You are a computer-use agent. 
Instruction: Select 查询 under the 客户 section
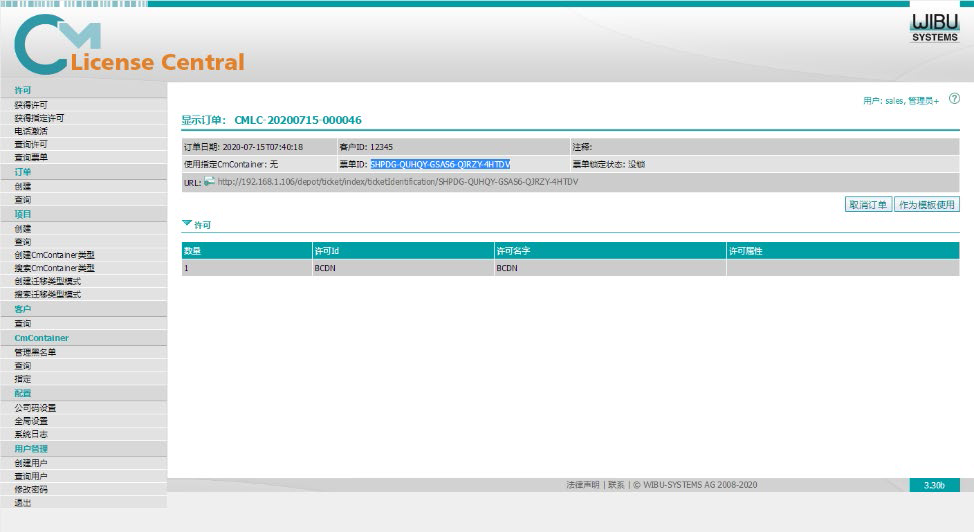tap(23, 323)
